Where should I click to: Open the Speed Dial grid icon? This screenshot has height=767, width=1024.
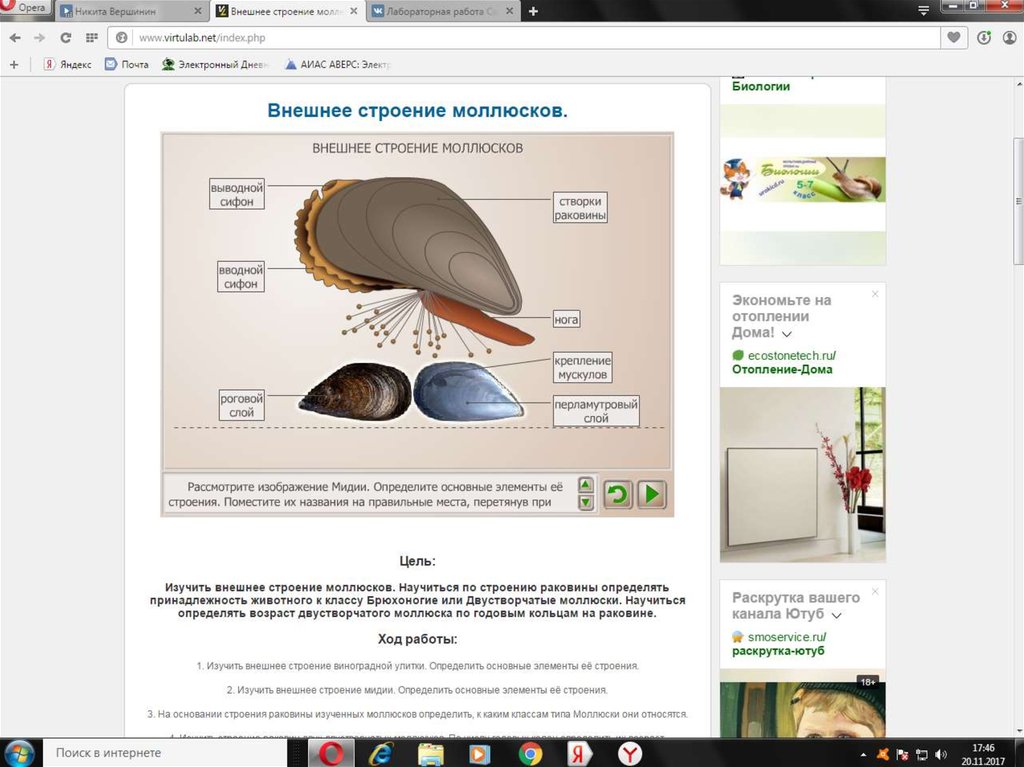(92, 38)
